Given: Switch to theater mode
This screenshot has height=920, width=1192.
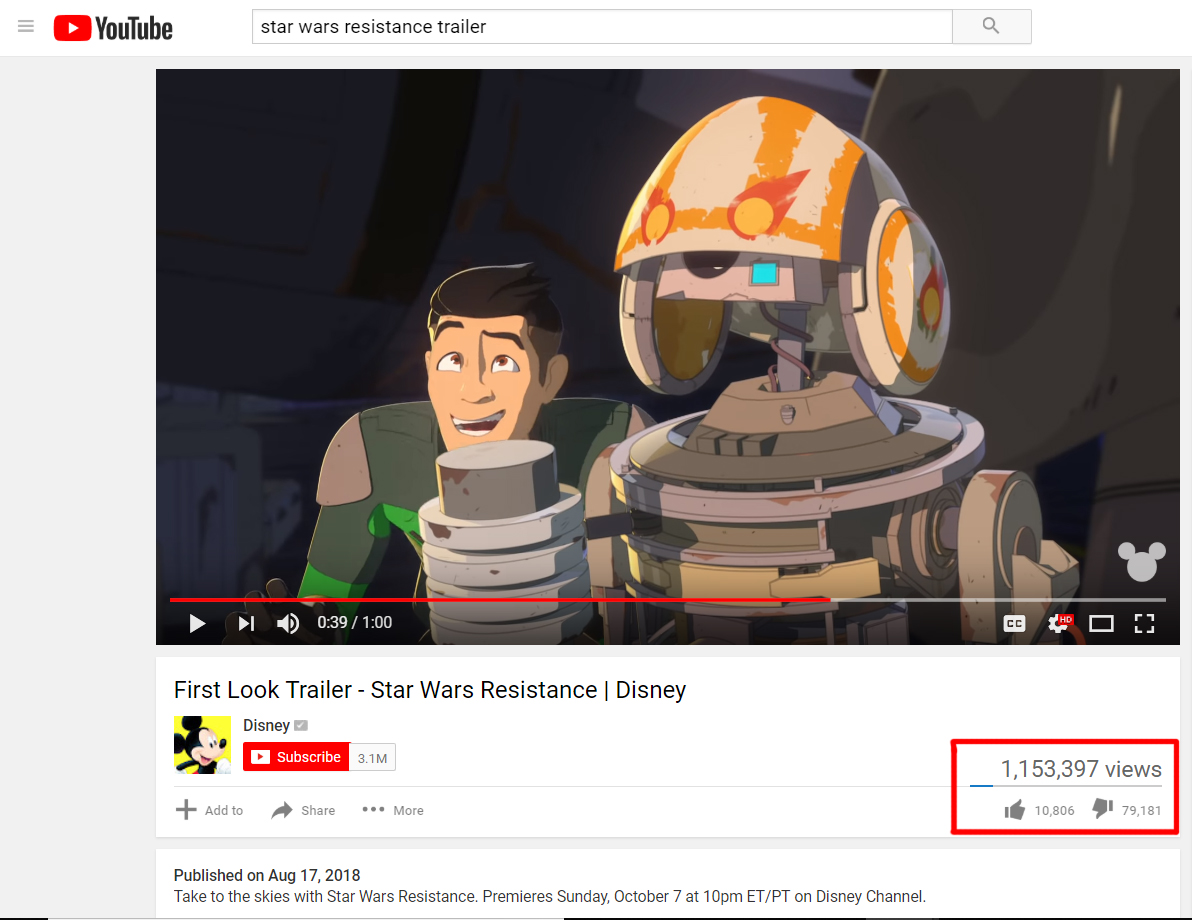Looking at the screenshot, I should pos(1101,624).
